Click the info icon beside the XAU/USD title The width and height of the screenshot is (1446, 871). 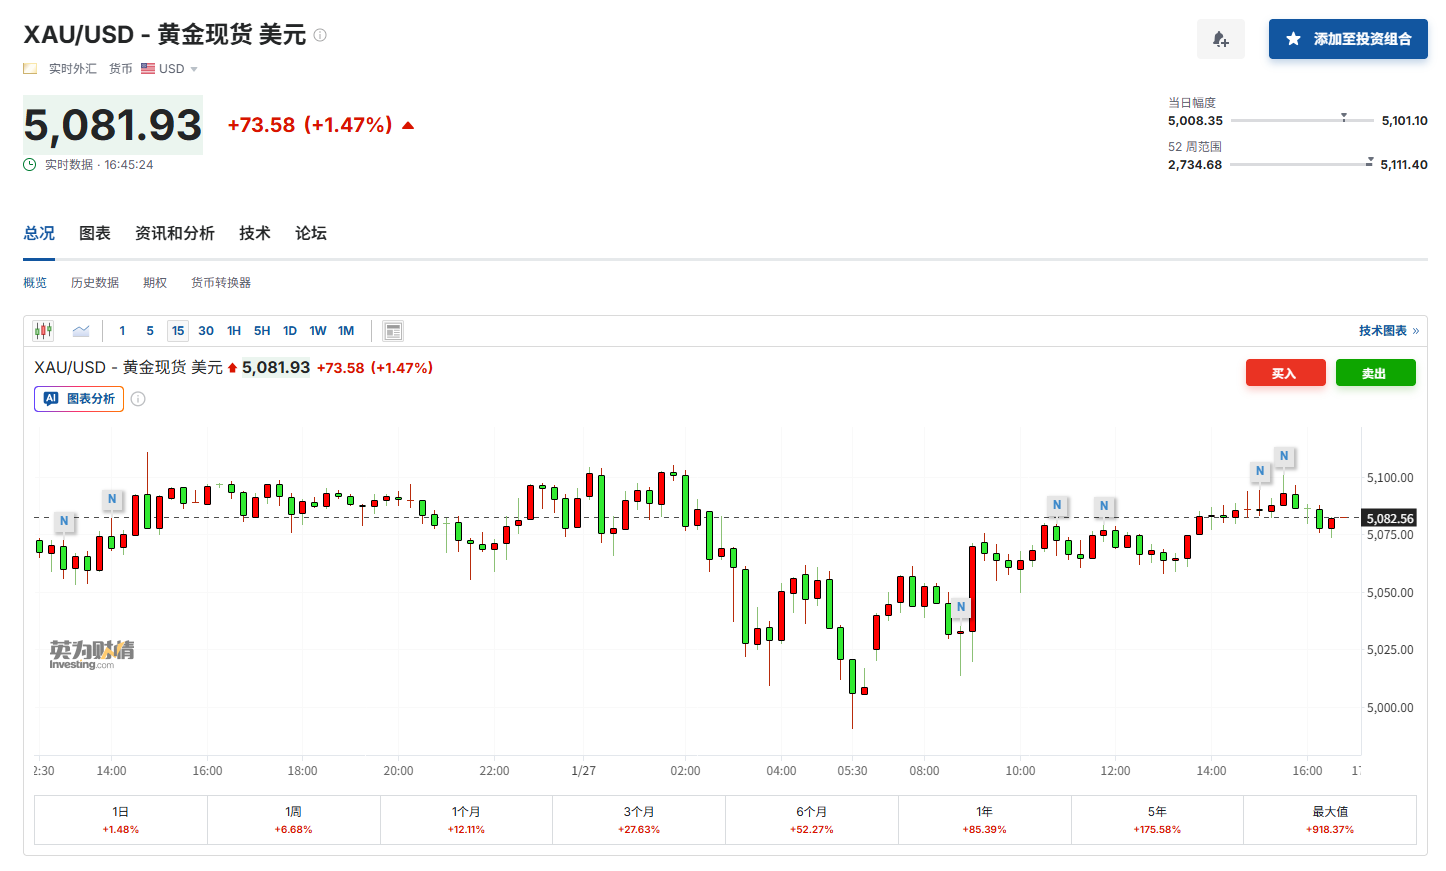(320, 35)
